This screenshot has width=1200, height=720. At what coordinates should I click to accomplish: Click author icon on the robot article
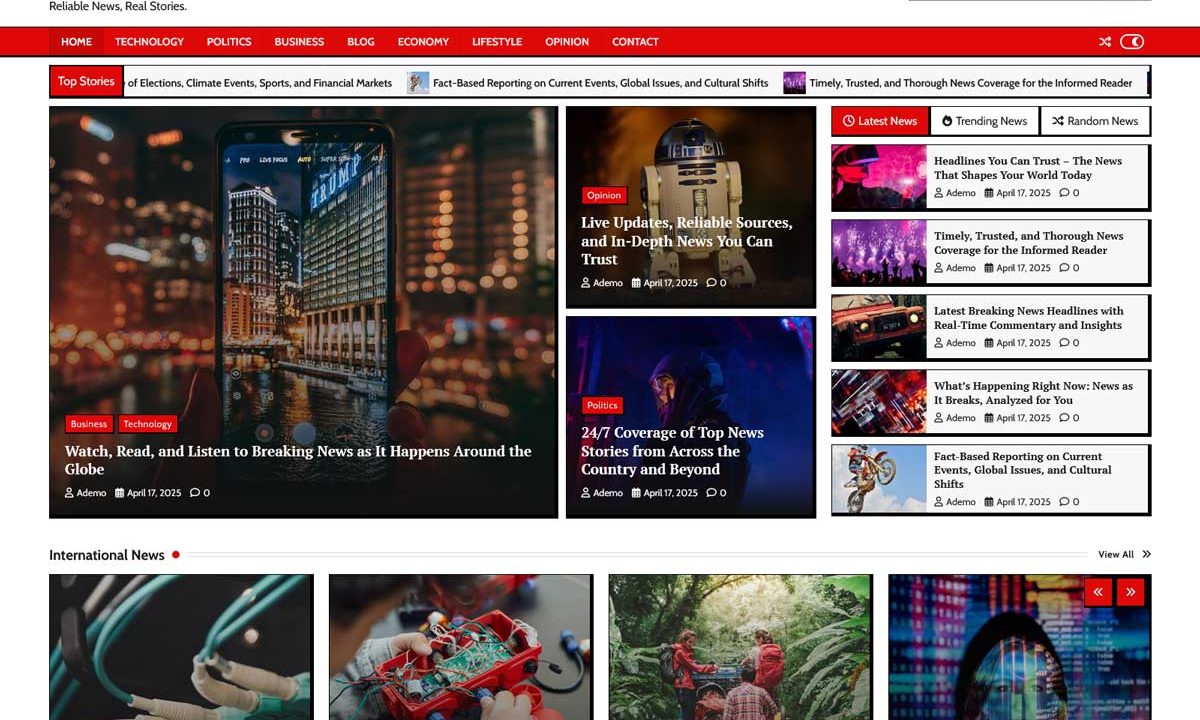586,283
